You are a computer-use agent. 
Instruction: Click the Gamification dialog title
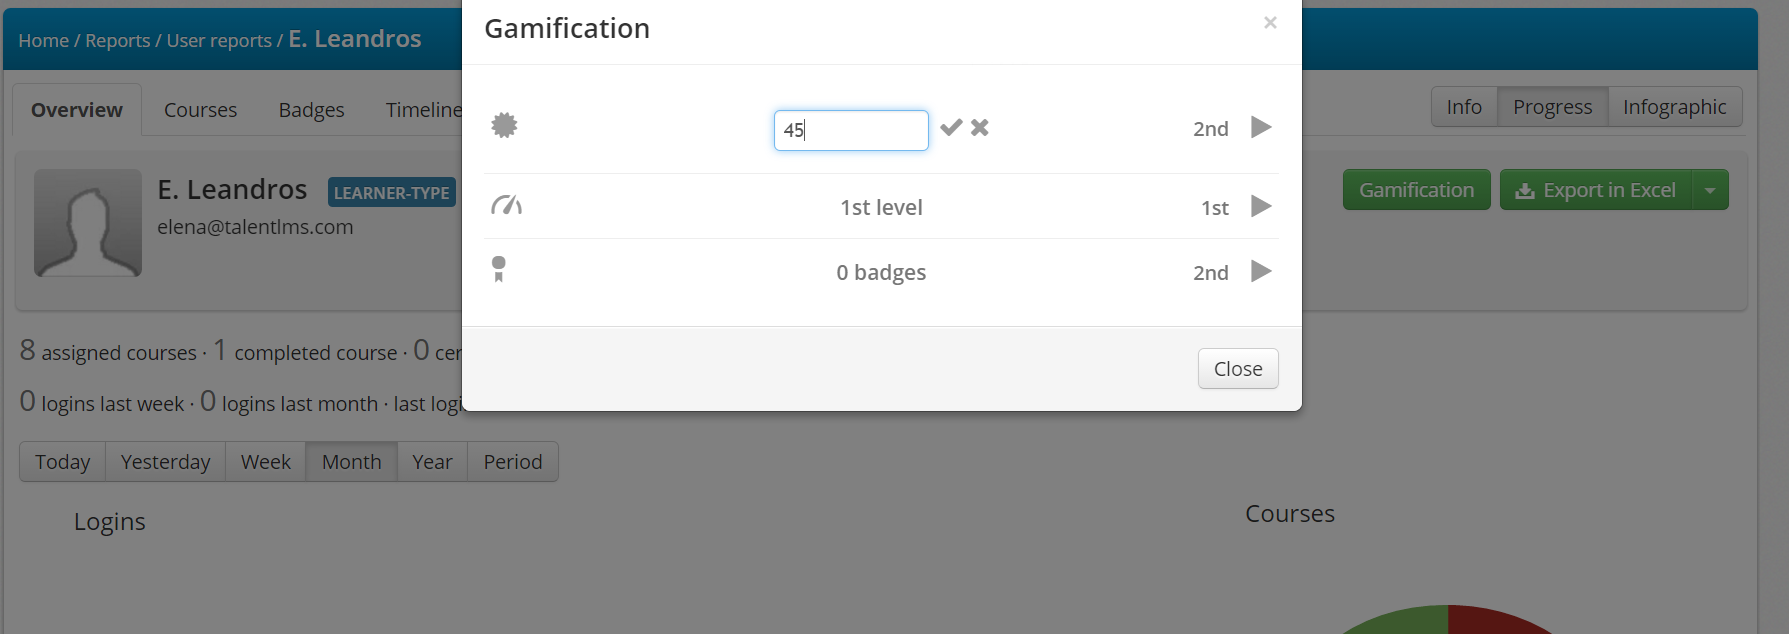pyautogui.click(x=567, y=28)
